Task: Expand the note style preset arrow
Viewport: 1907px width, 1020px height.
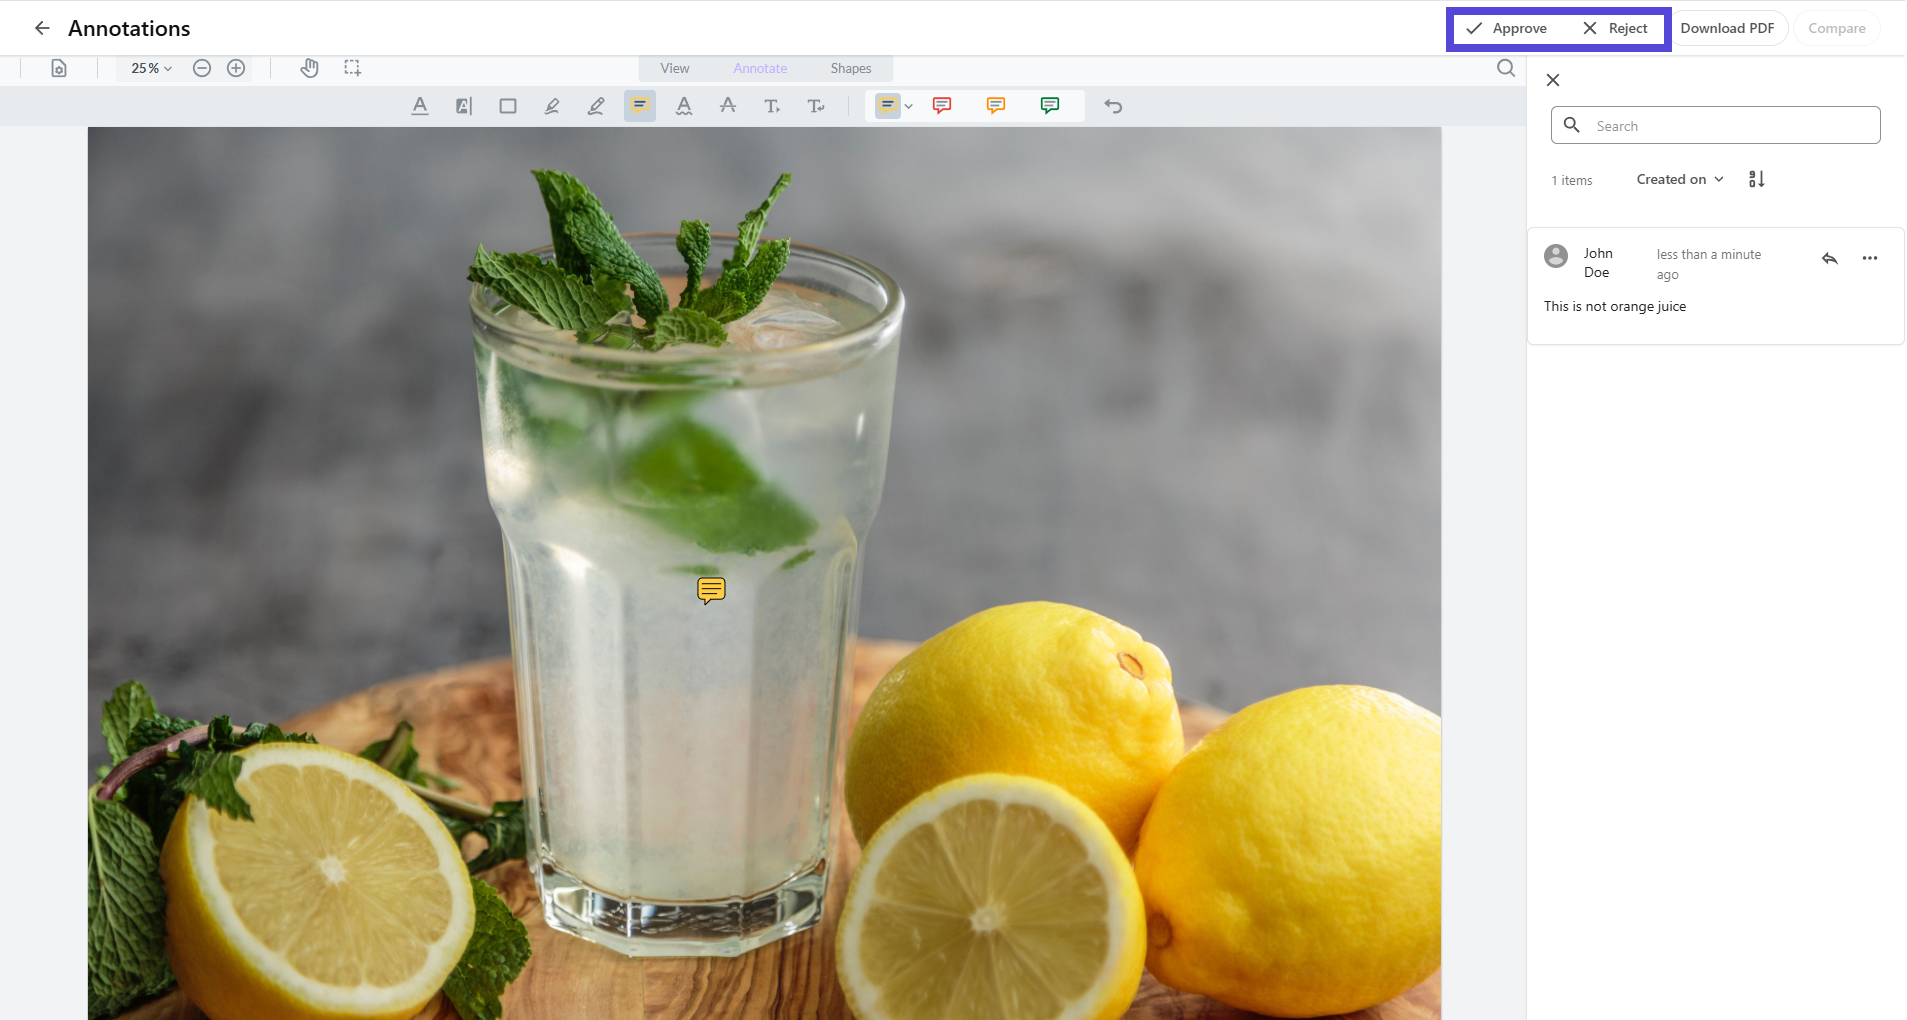Action: tap(909, 106)
